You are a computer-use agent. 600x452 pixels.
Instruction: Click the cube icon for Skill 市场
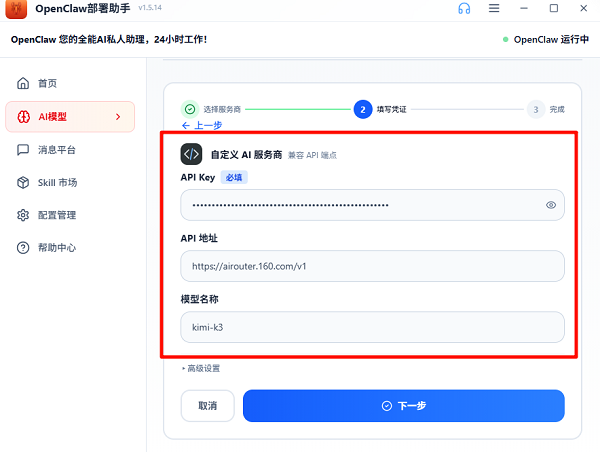[x=23, y=183]
